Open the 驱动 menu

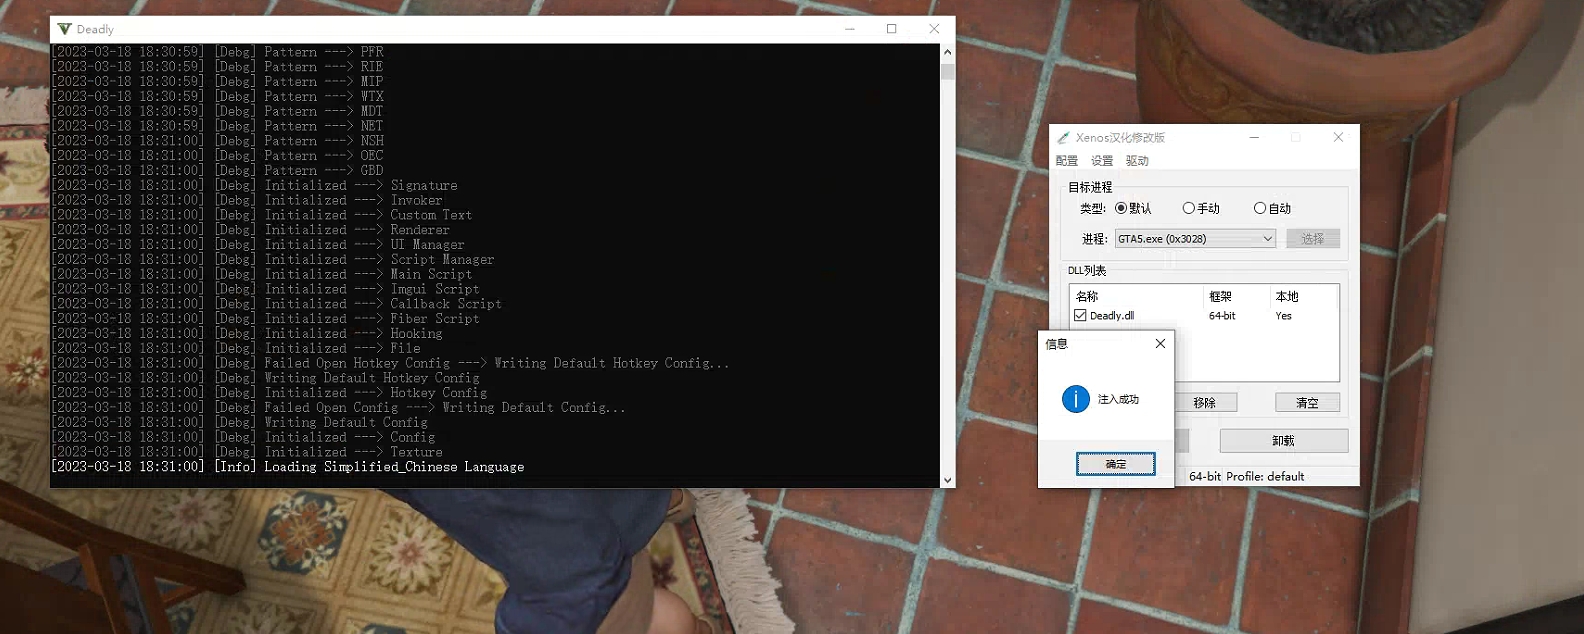1137,161
